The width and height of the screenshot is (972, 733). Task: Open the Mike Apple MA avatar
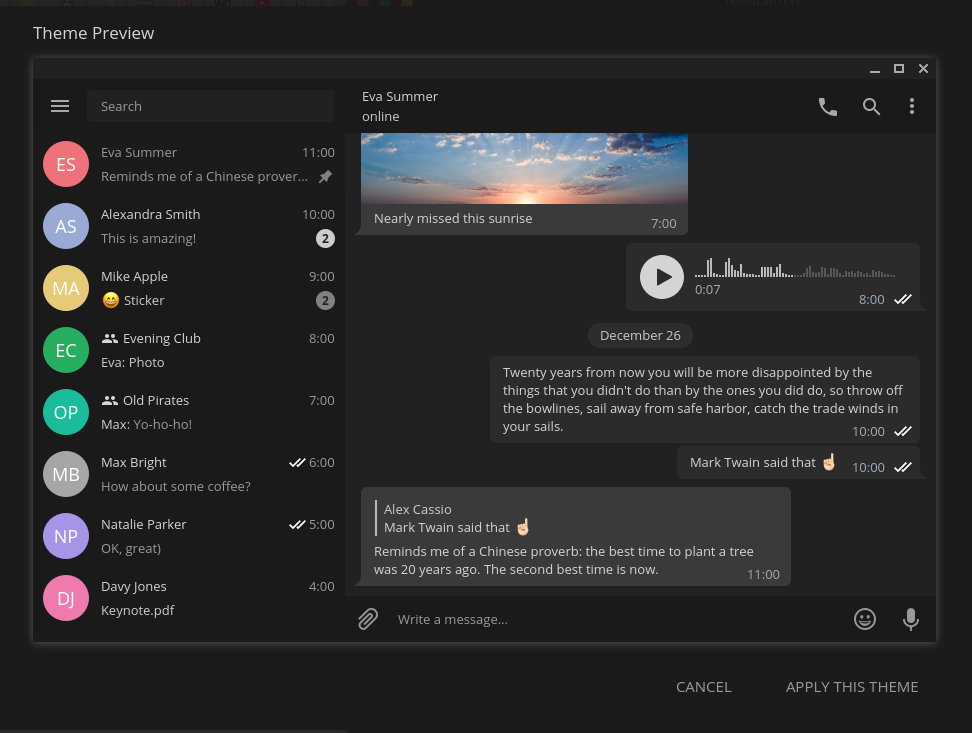(x=66, y=288)
